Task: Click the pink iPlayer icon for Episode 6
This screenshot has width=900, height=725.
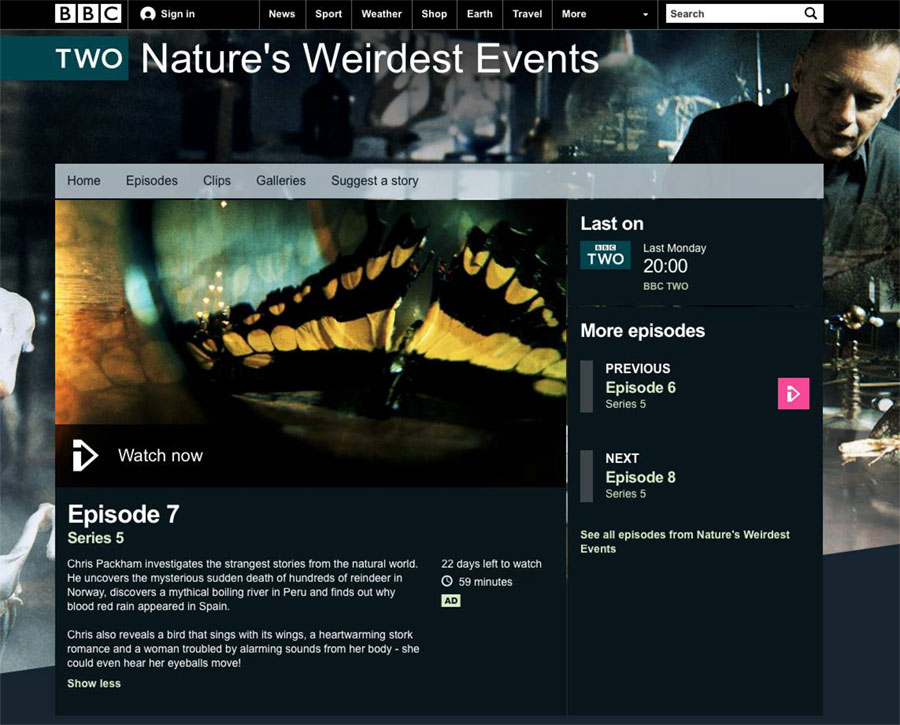Action: click(x=793, y=393)
